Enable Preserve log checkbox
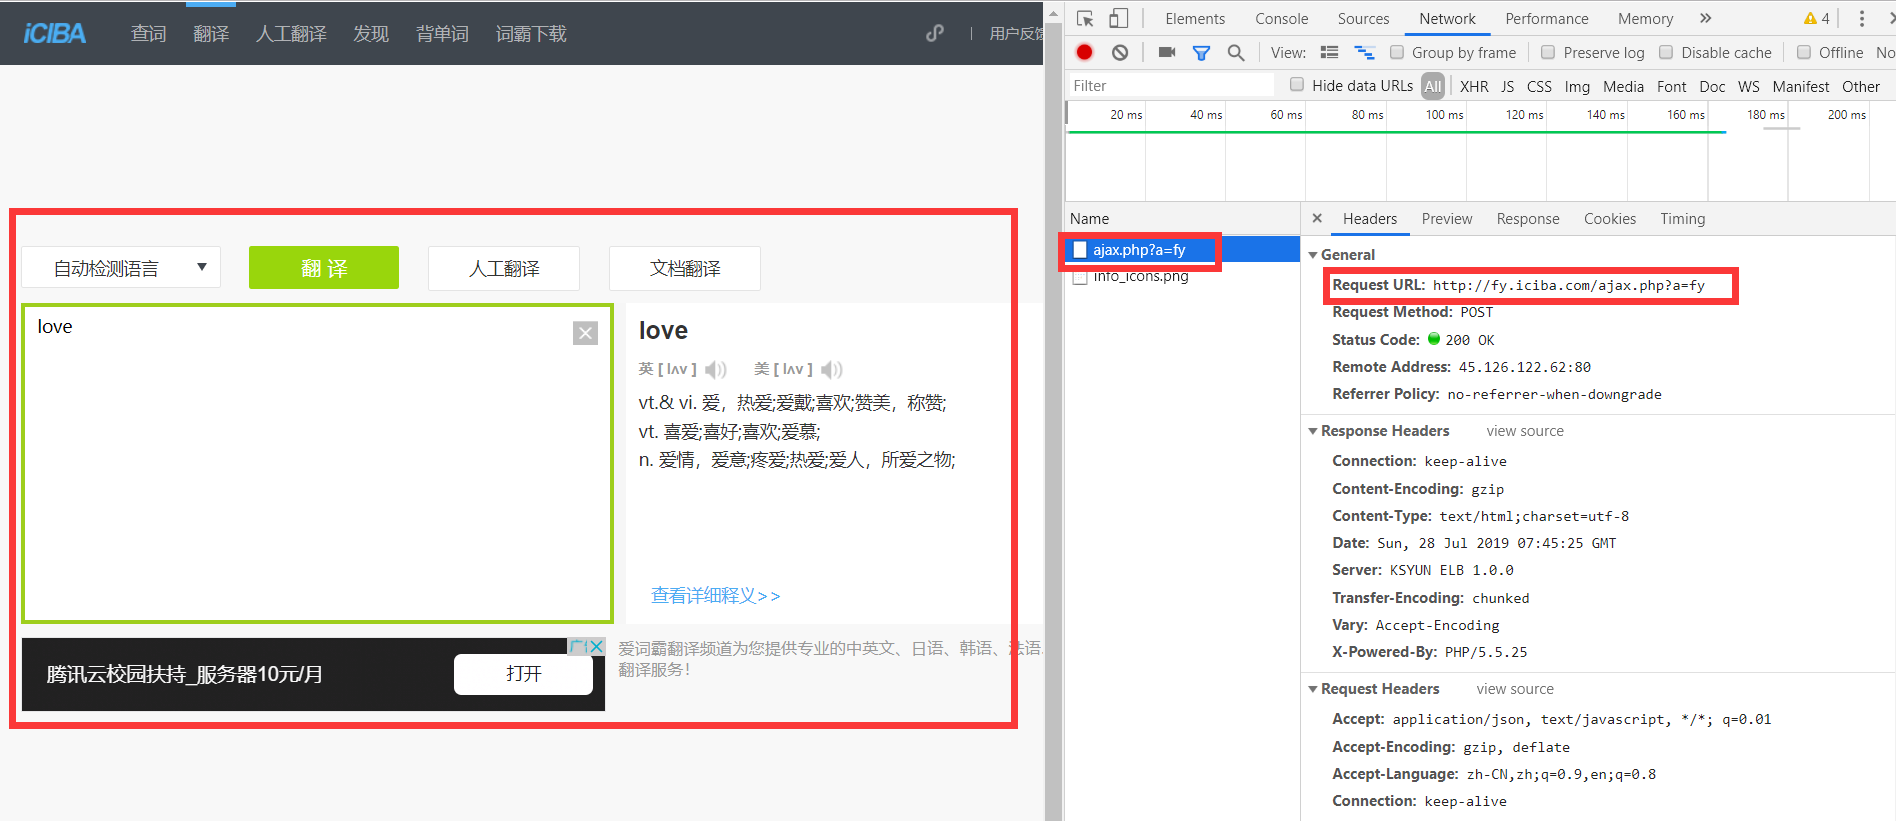 pyautogui.click(x=1548, y=52)
